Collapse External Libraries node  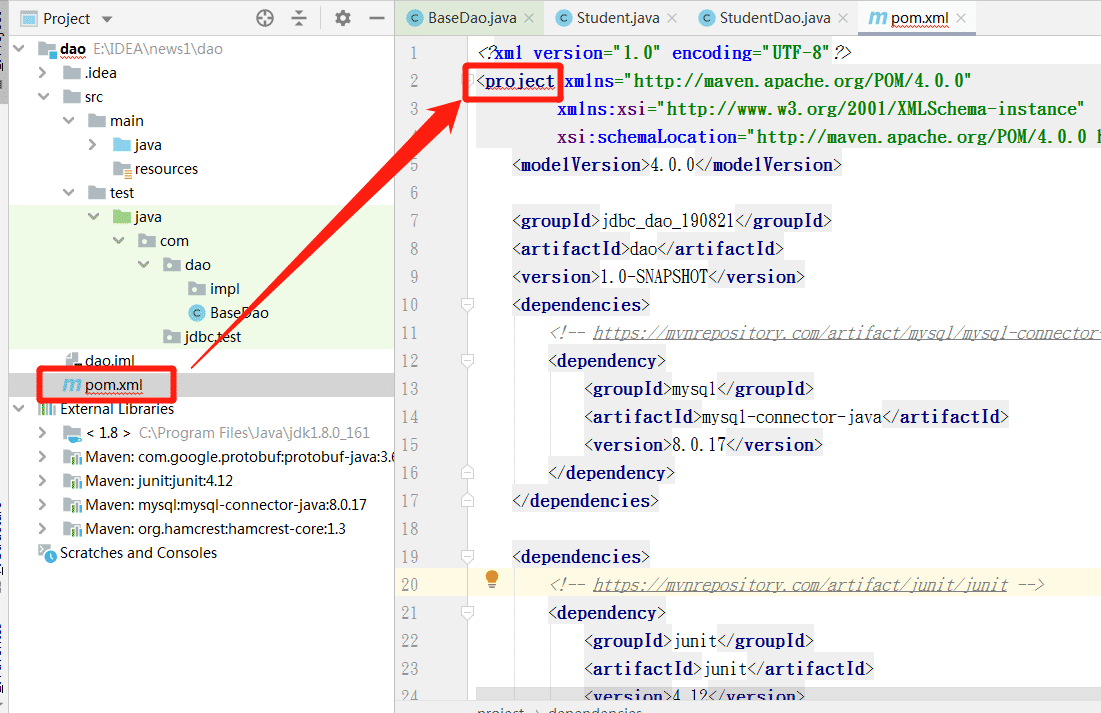[x=19, y=408]
